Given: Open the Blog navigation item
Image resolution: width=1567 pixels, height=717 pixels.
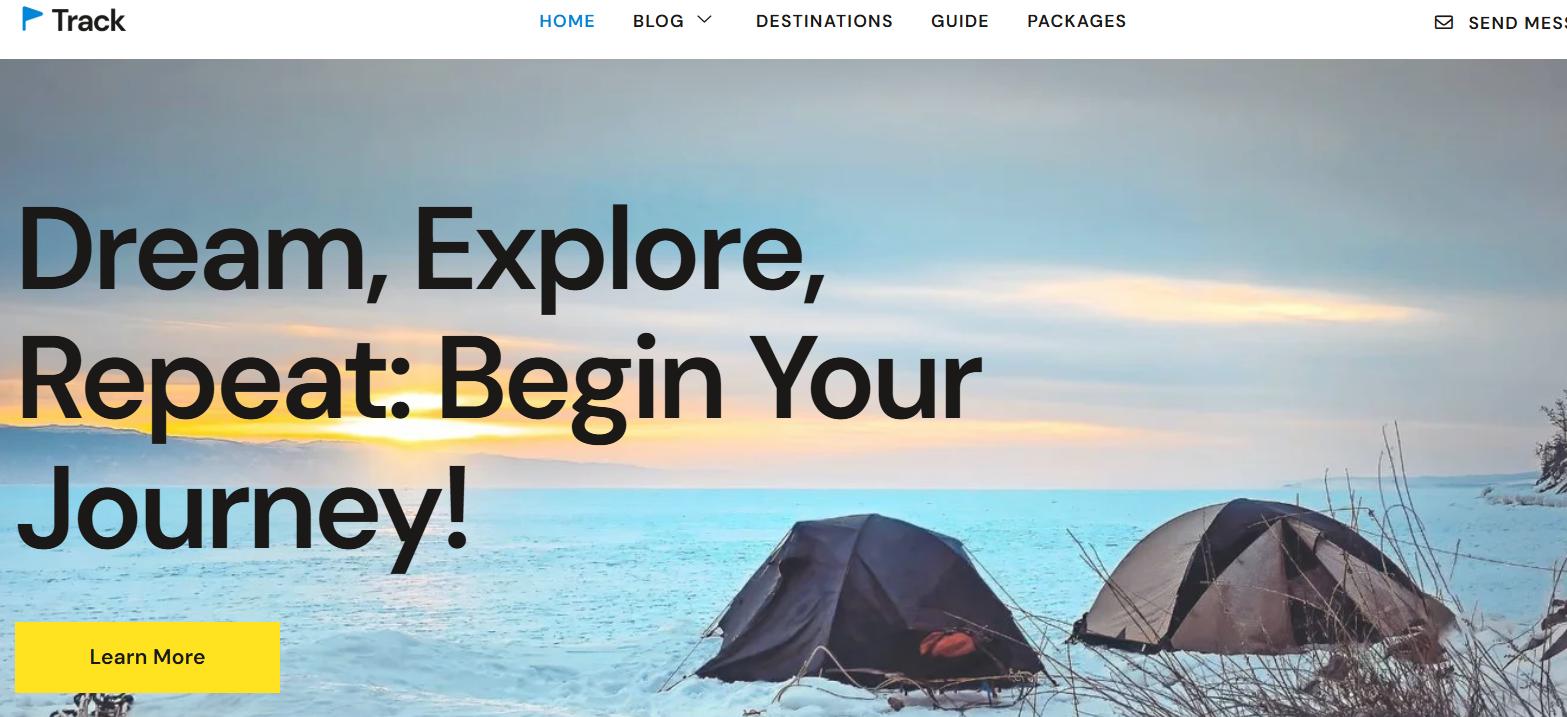Looking at the screenshot, I should click(658, 21).
